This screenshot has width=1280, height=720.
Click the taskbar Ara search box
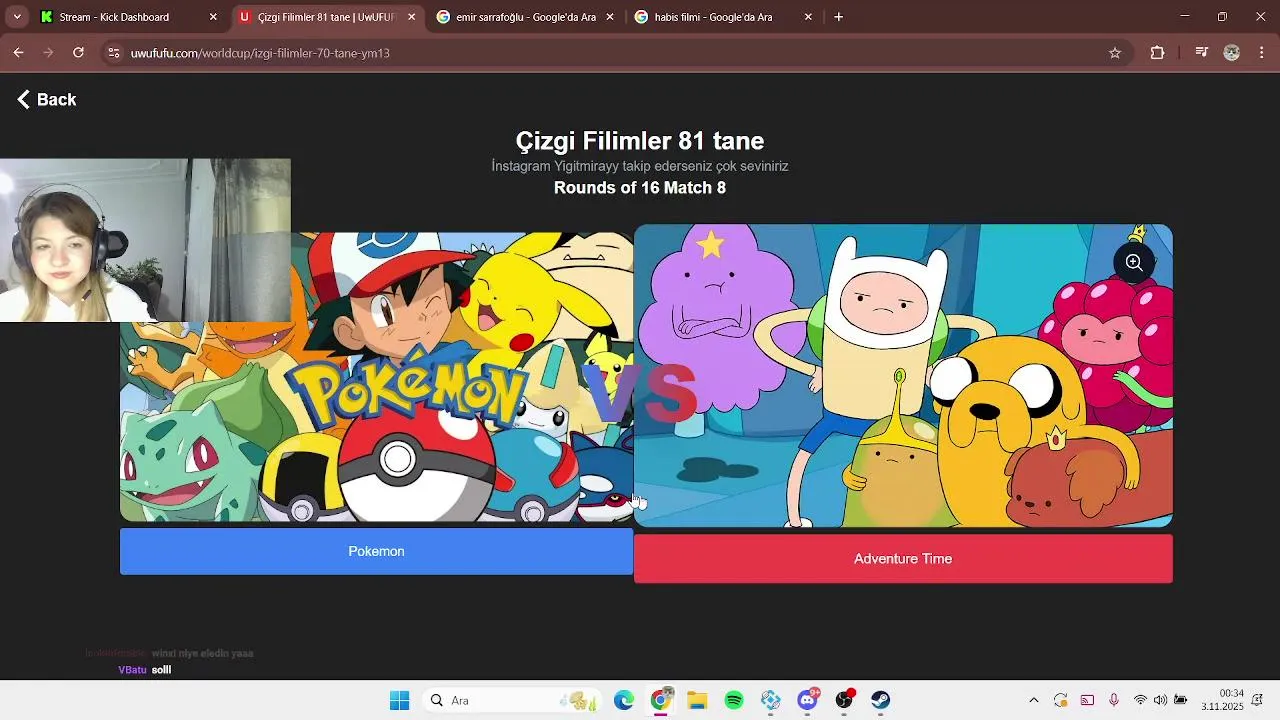pos(511,700)
